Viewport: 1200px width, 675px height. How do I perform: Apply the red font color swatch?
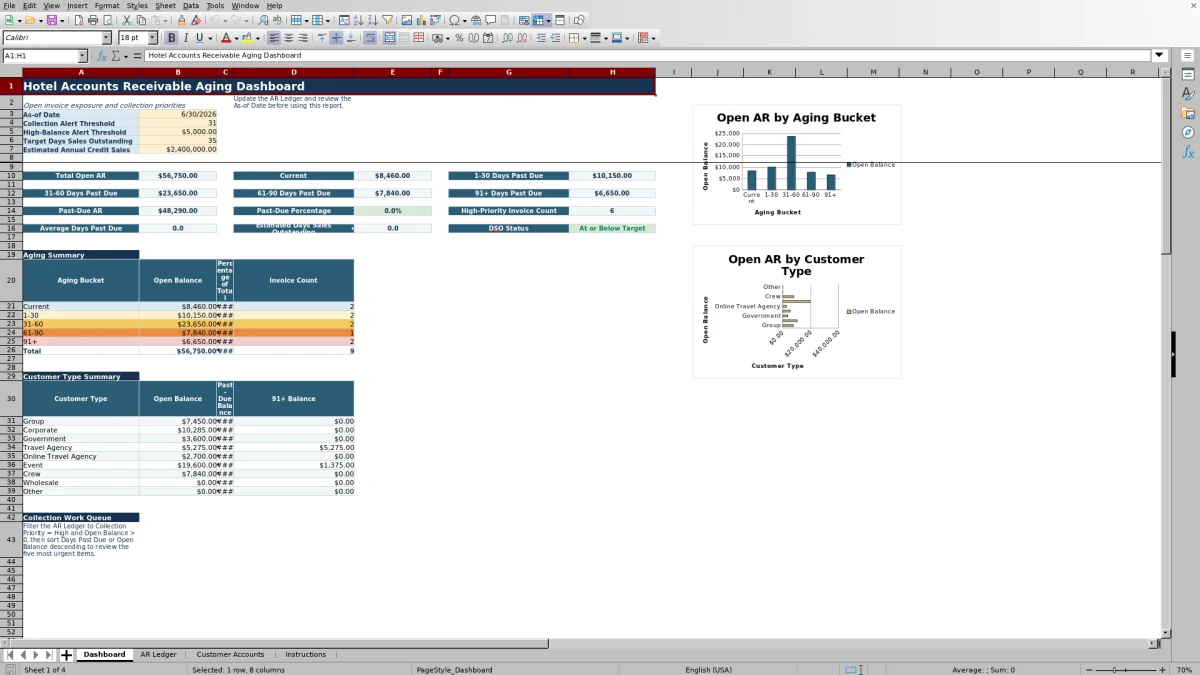pos(226,38)
